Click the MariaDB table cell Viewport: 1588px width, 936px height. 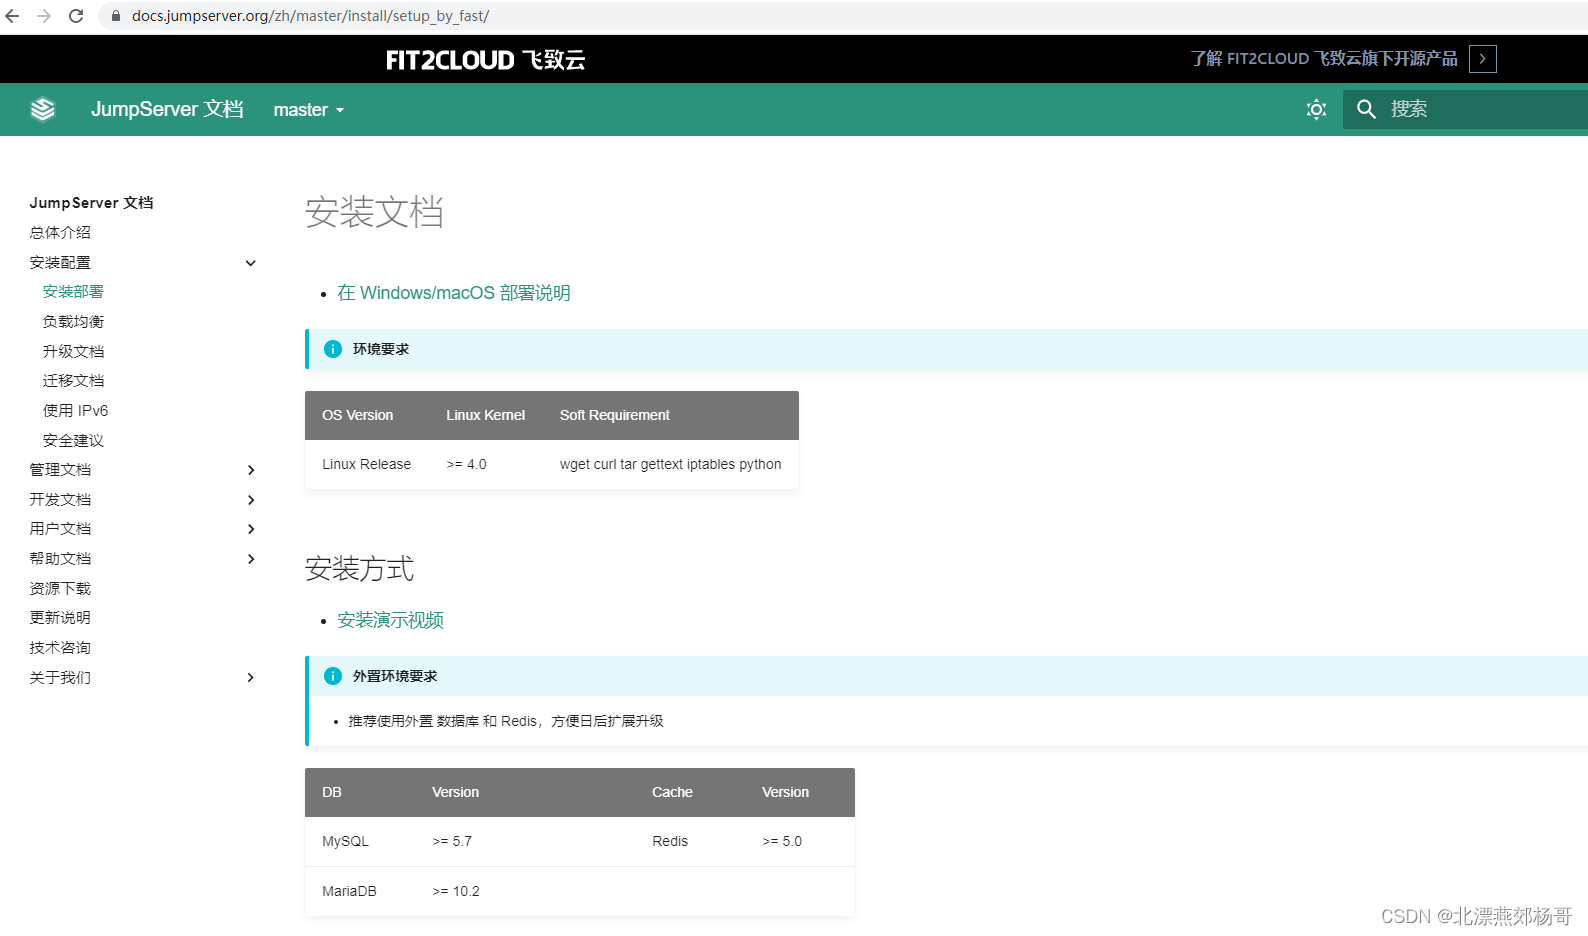click(349, 891)
